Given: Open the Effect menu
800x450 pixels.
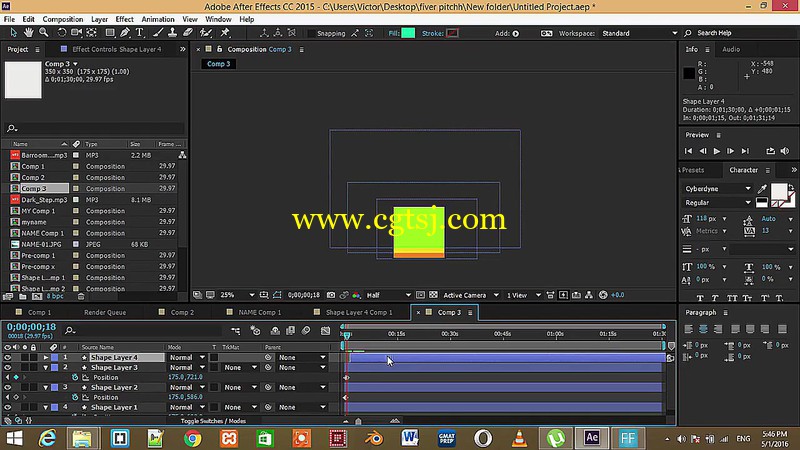Looking at the screenshot, I should point(124,19).
